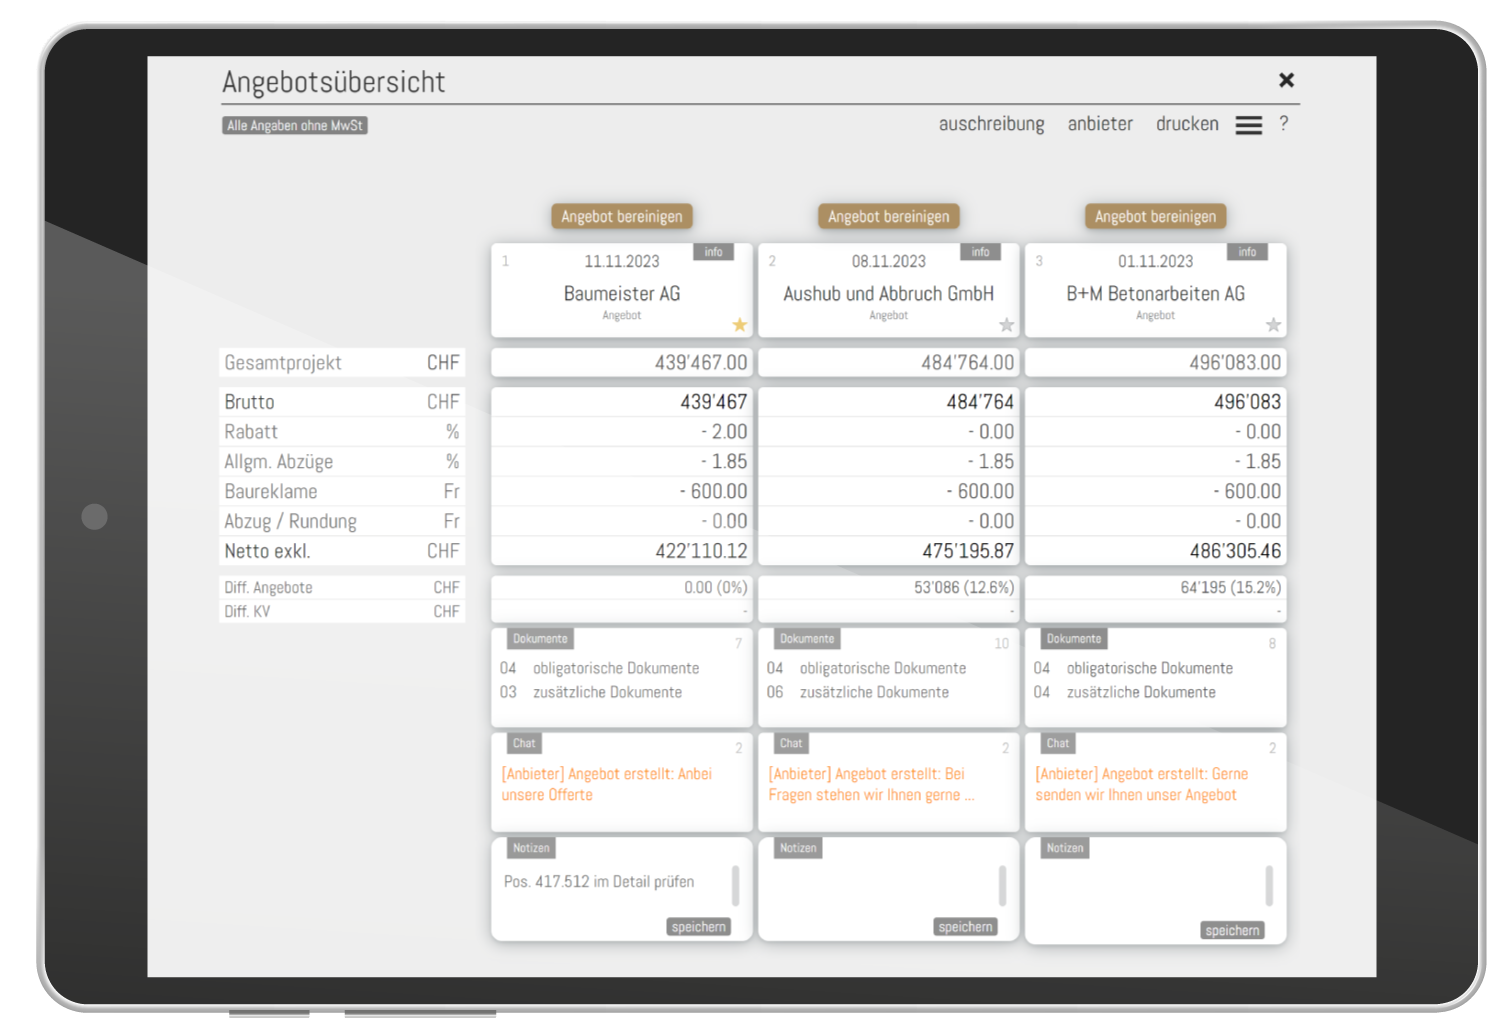Expand Dokumente panel for Baumeister AG
This screenshot has height=1022, width=1500.
click(540, 639)
